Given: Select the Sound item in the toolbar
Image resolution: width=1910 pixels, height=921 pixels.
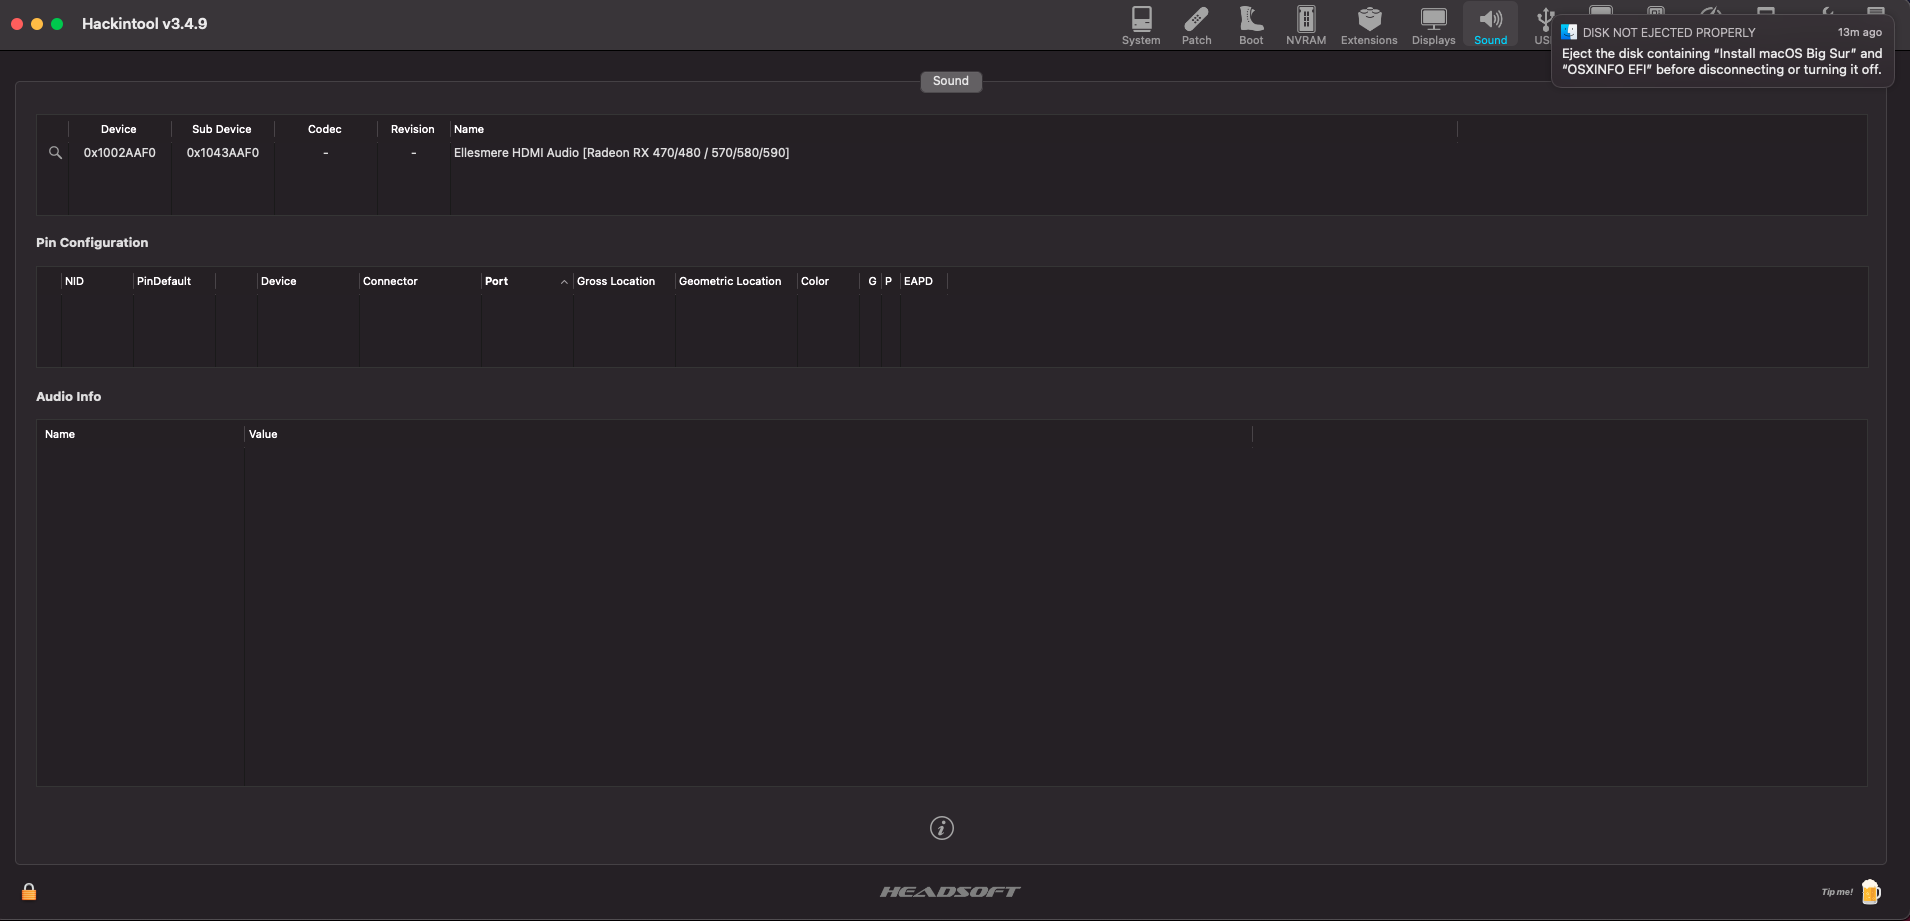Looking at the screenshot, I should point(1488,24).
